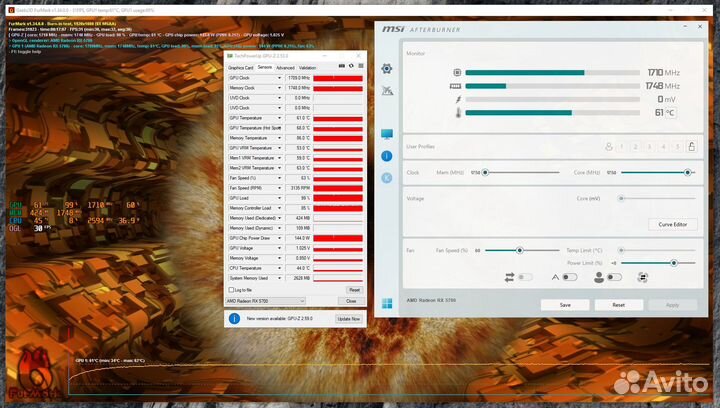Click the Core (mV) voltage slider handle
The image size is (720, 408).
tap(621, 199)
